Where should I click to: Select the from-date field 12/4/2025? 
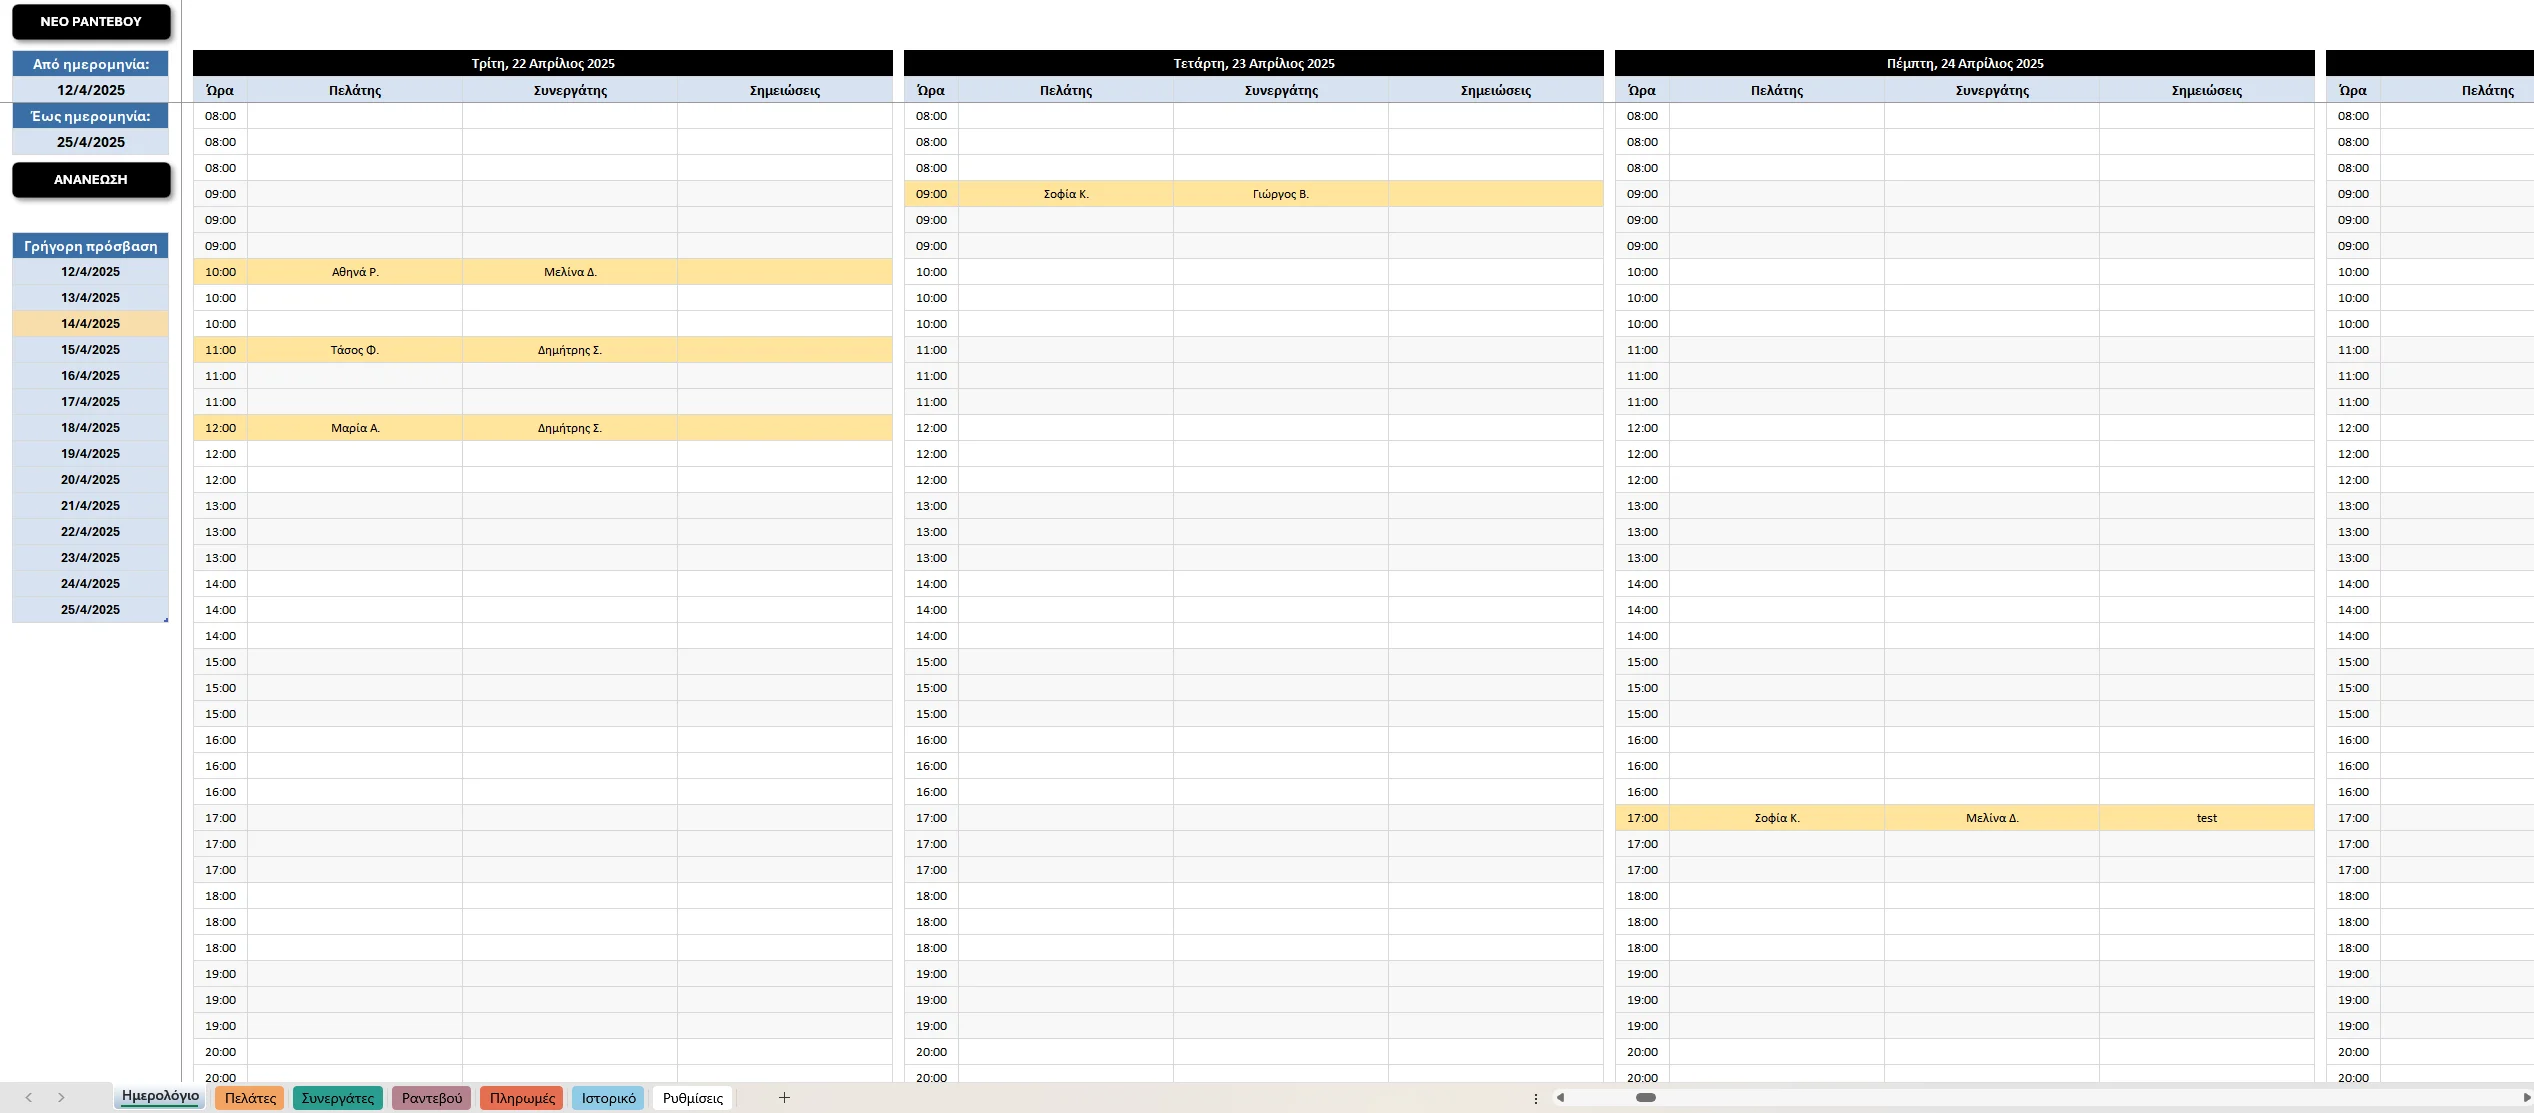[91, 90]
